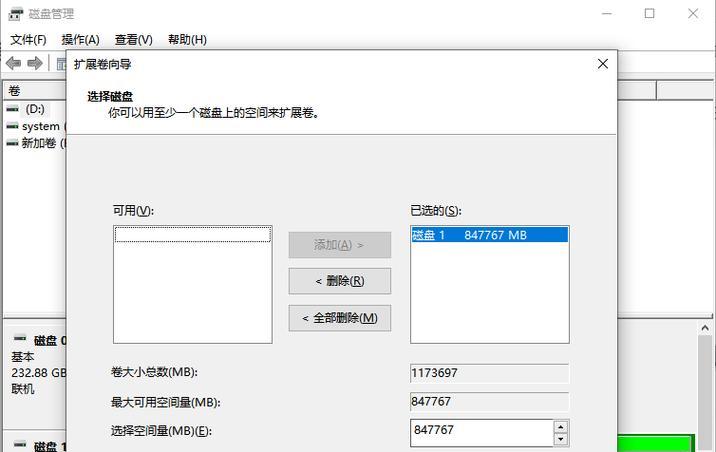Click the 卷大小总数 field showing 1173697
This screenshot has height=452, width=716.
[x=490, y=373]
